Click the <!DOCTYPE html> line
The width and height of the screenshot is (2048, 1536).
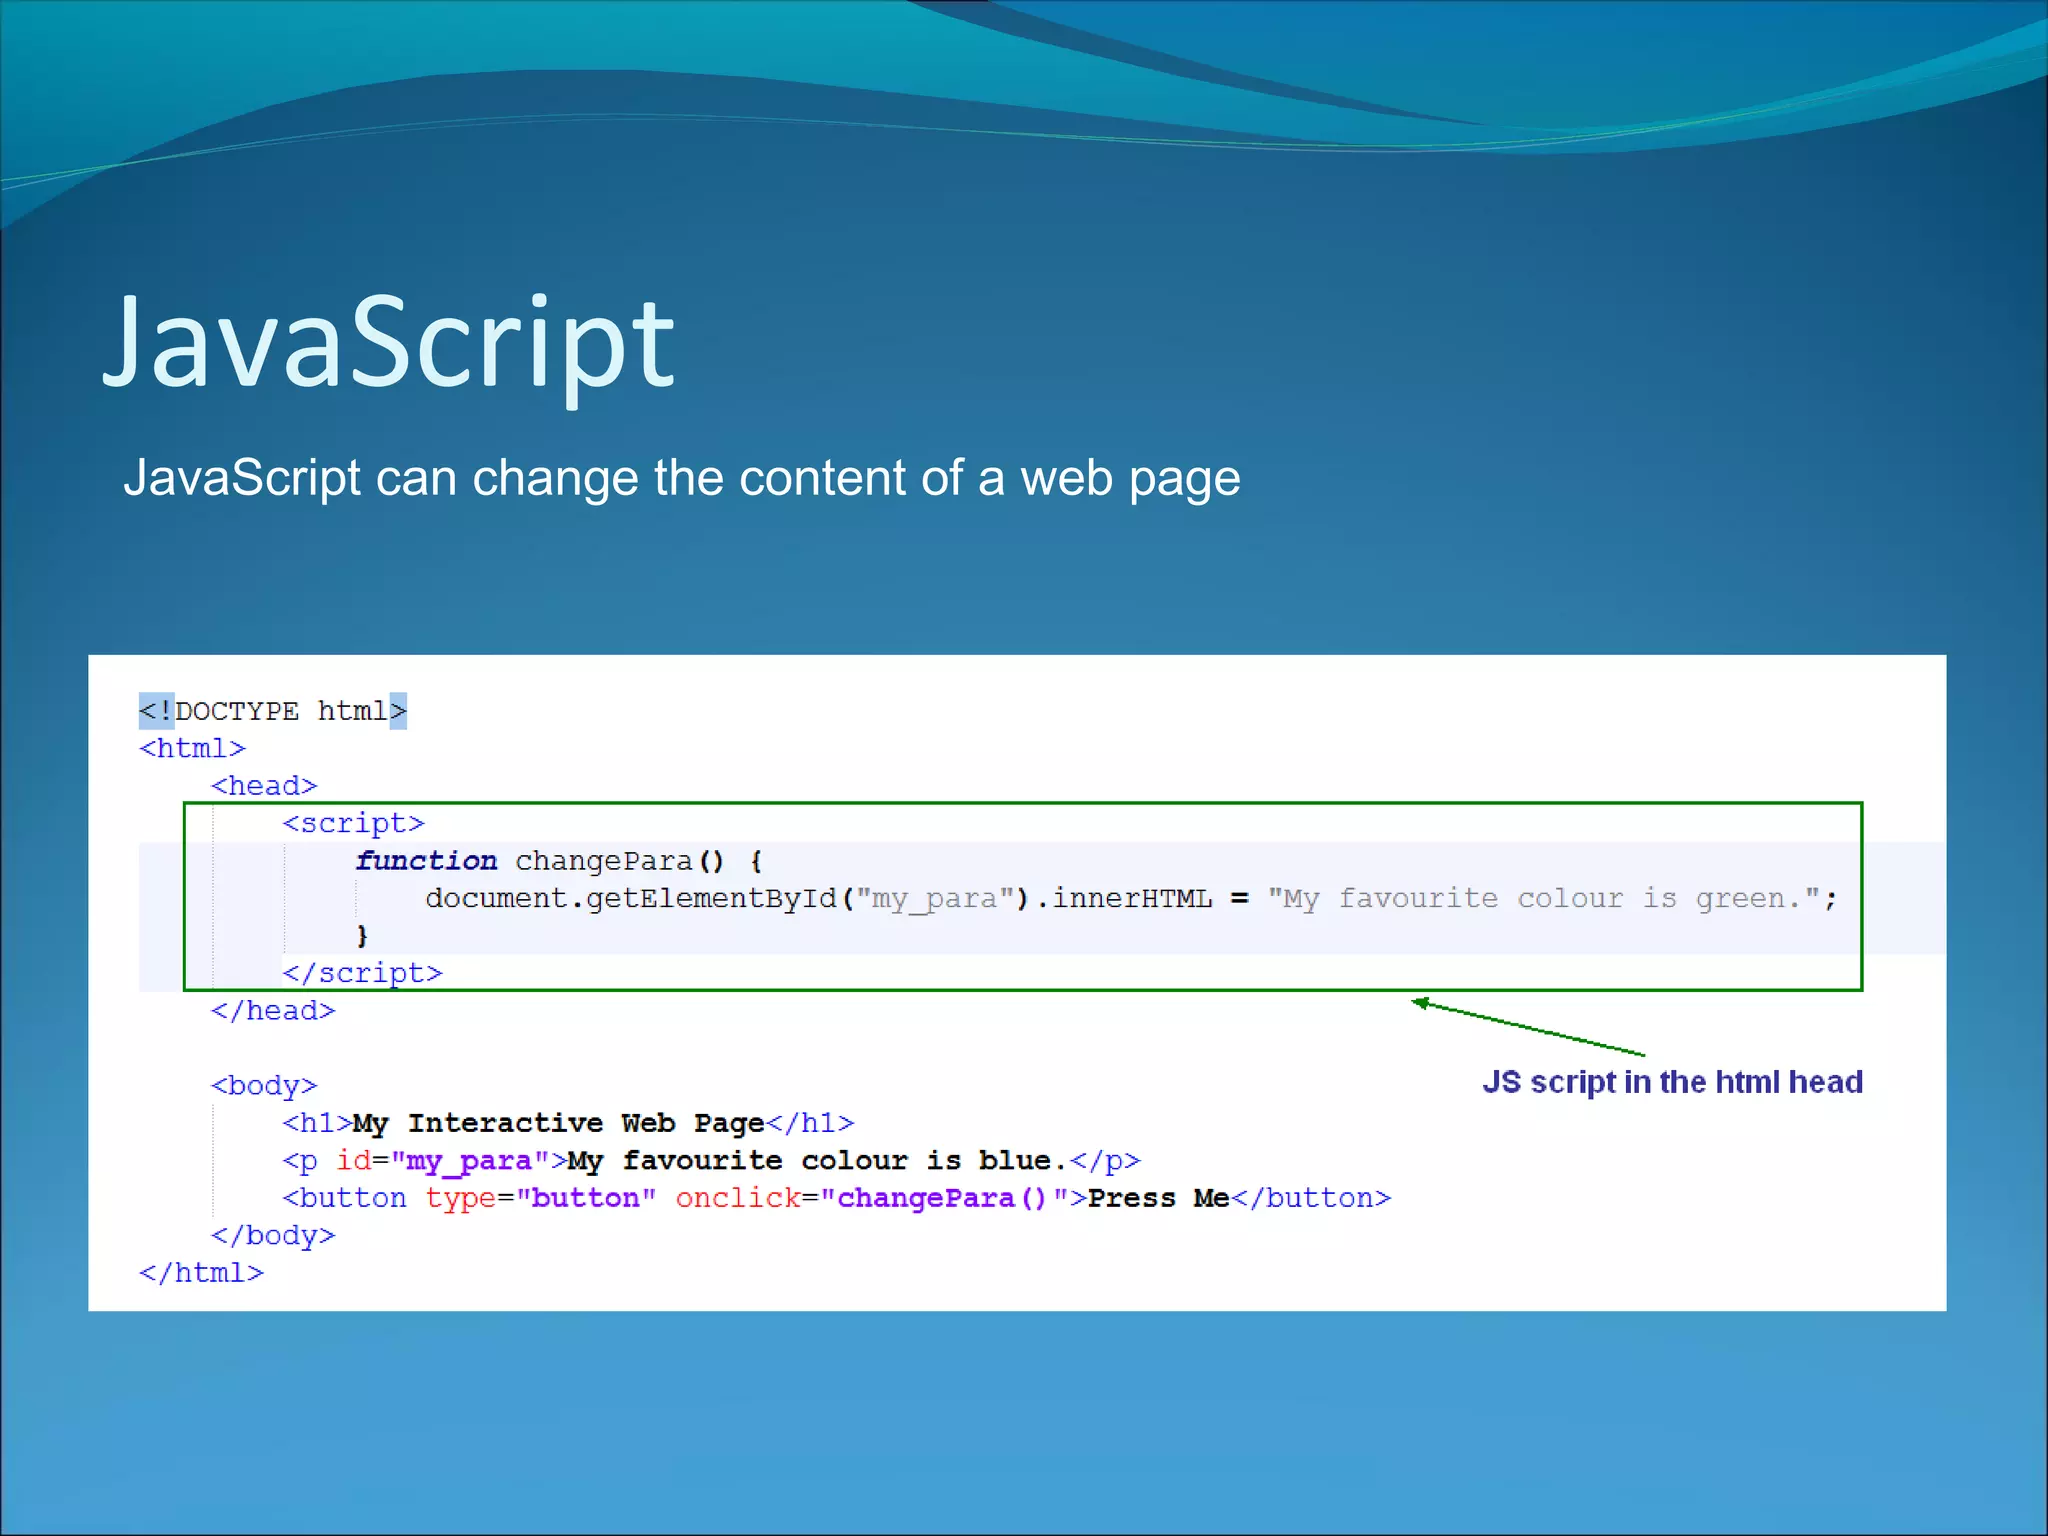click(x=273, y=711)
